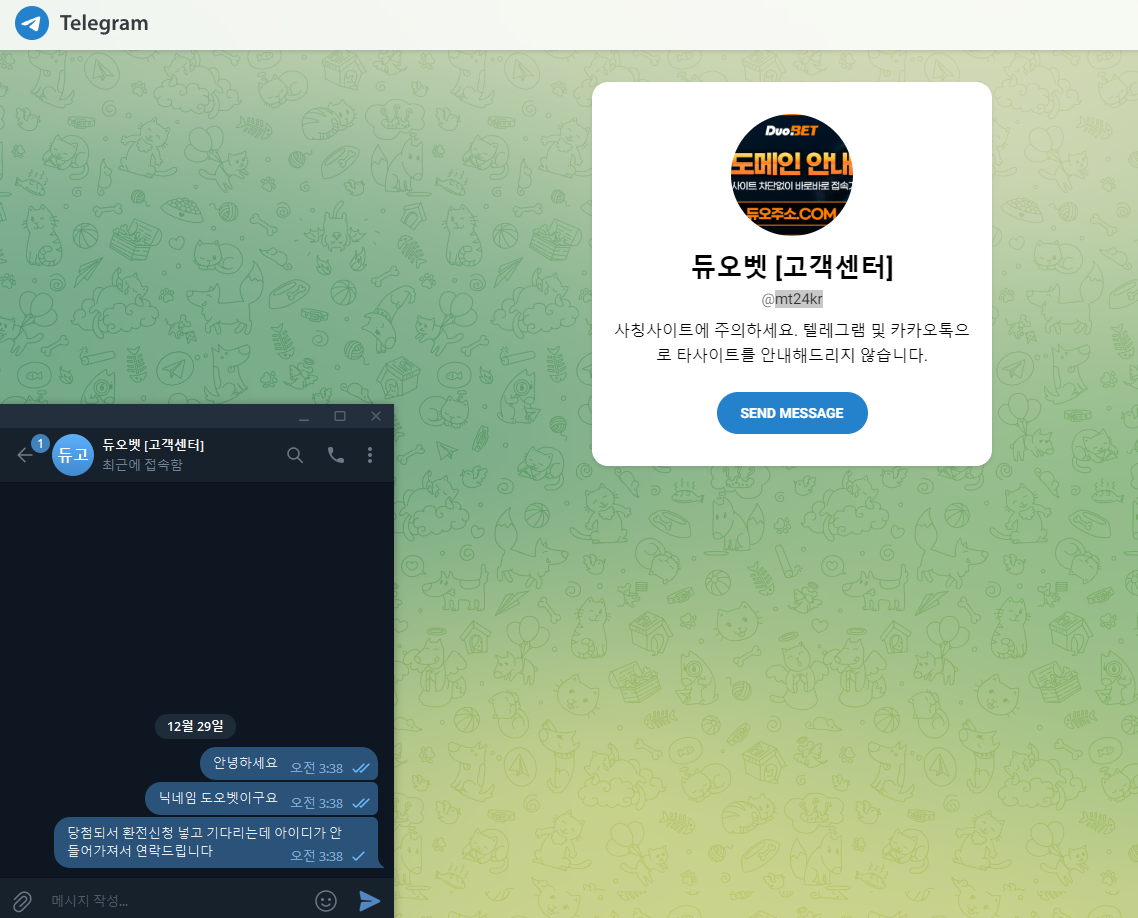Start a voice call from the chat header
1138x918 pixels.
click(x=334, y=455)
